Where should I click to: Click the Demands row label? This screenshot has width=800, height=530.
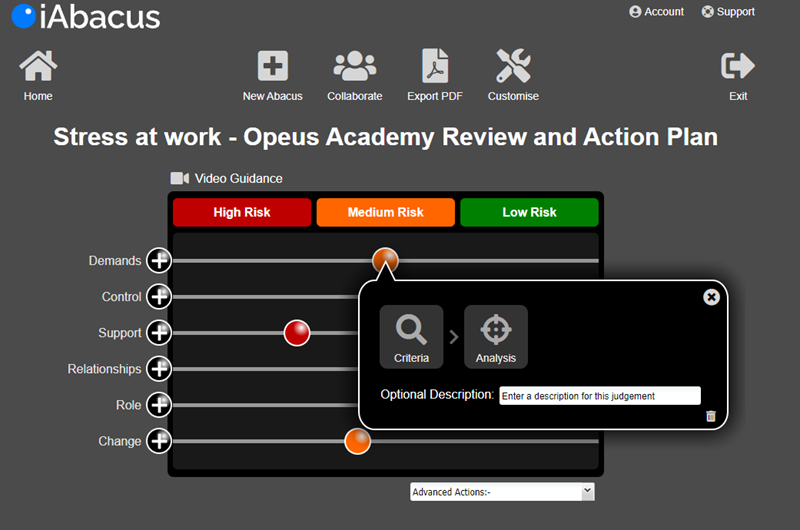pyautogui.click(x=115, y=261)
